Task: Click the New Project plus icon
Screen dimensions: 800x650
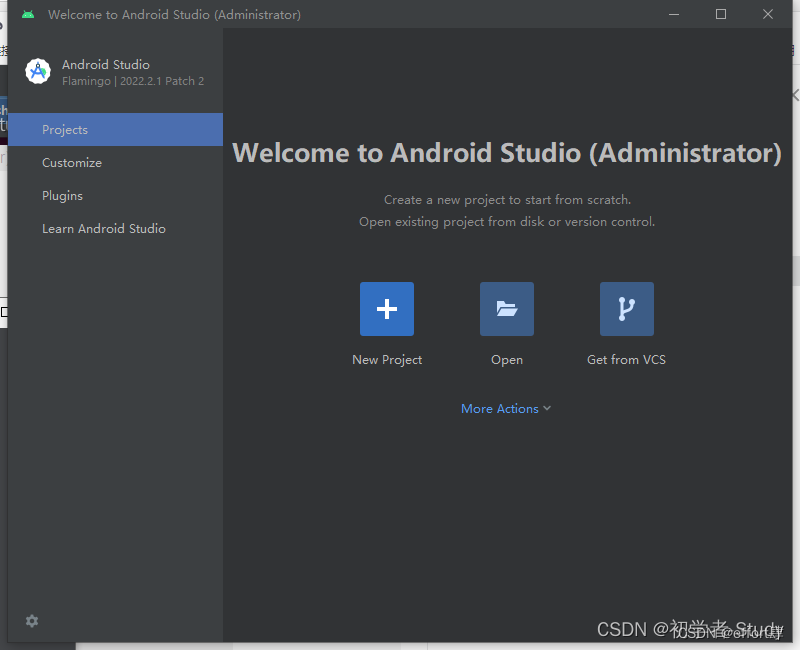Action: point(387,309)
